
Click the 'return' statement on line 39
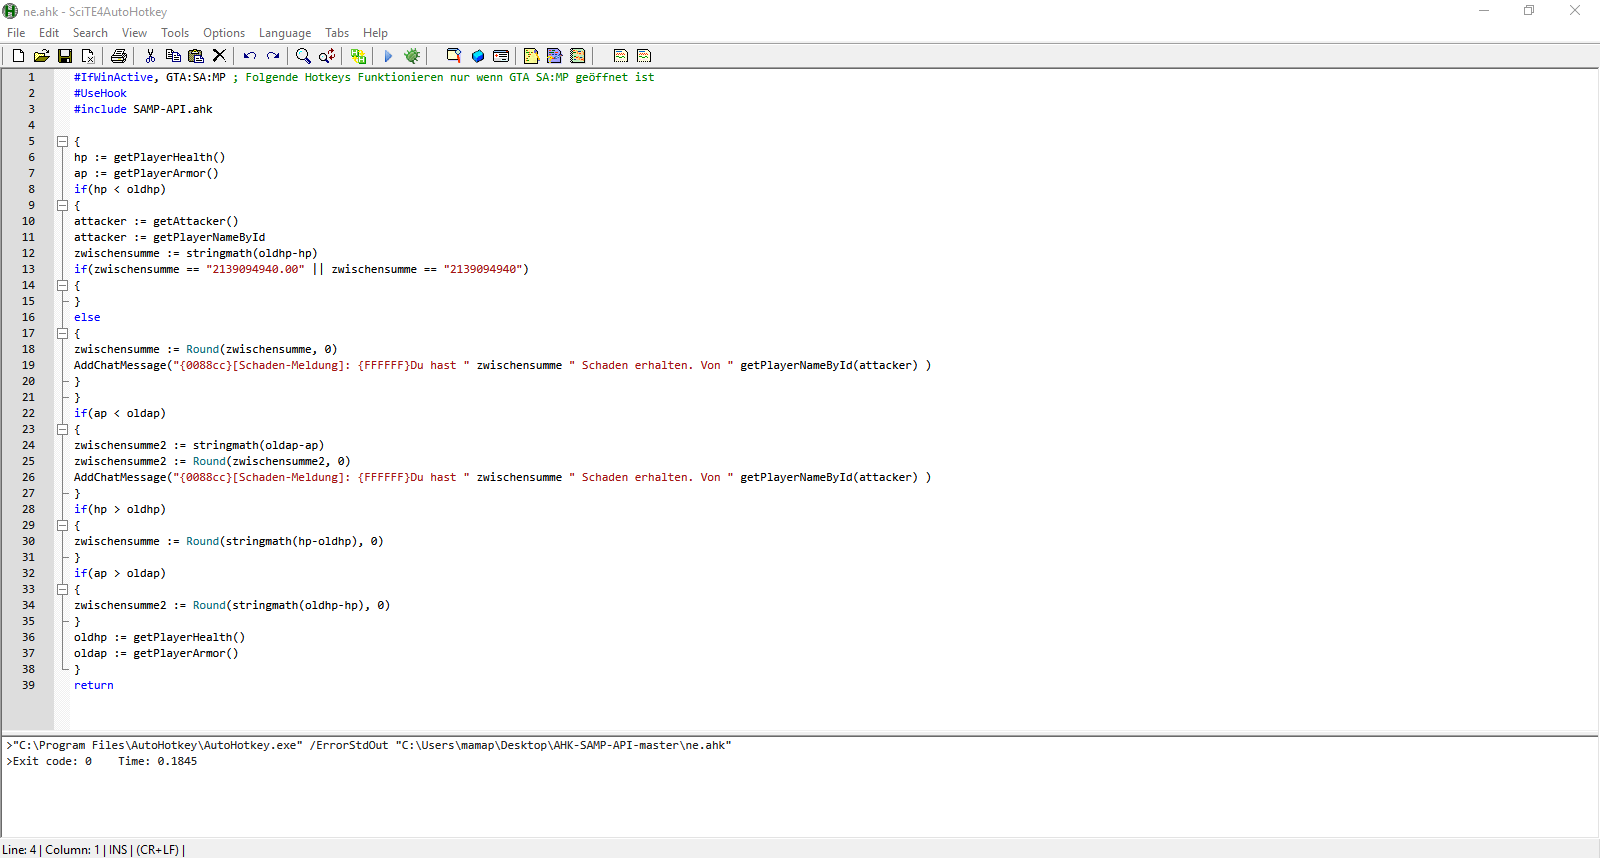93,685
